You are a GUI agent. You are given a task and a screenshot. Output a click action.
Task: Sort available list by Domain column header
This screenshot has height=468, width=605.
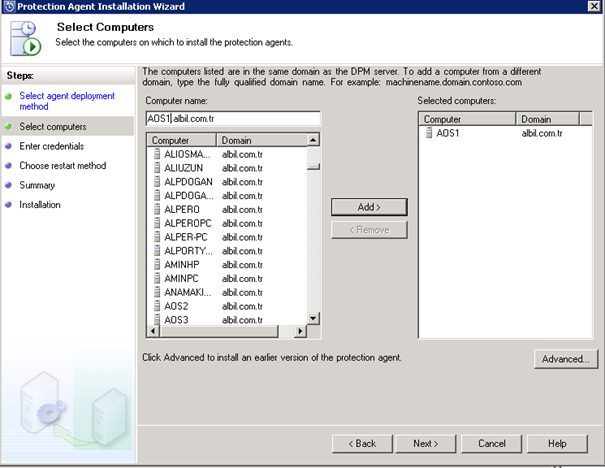pos(260,141)
